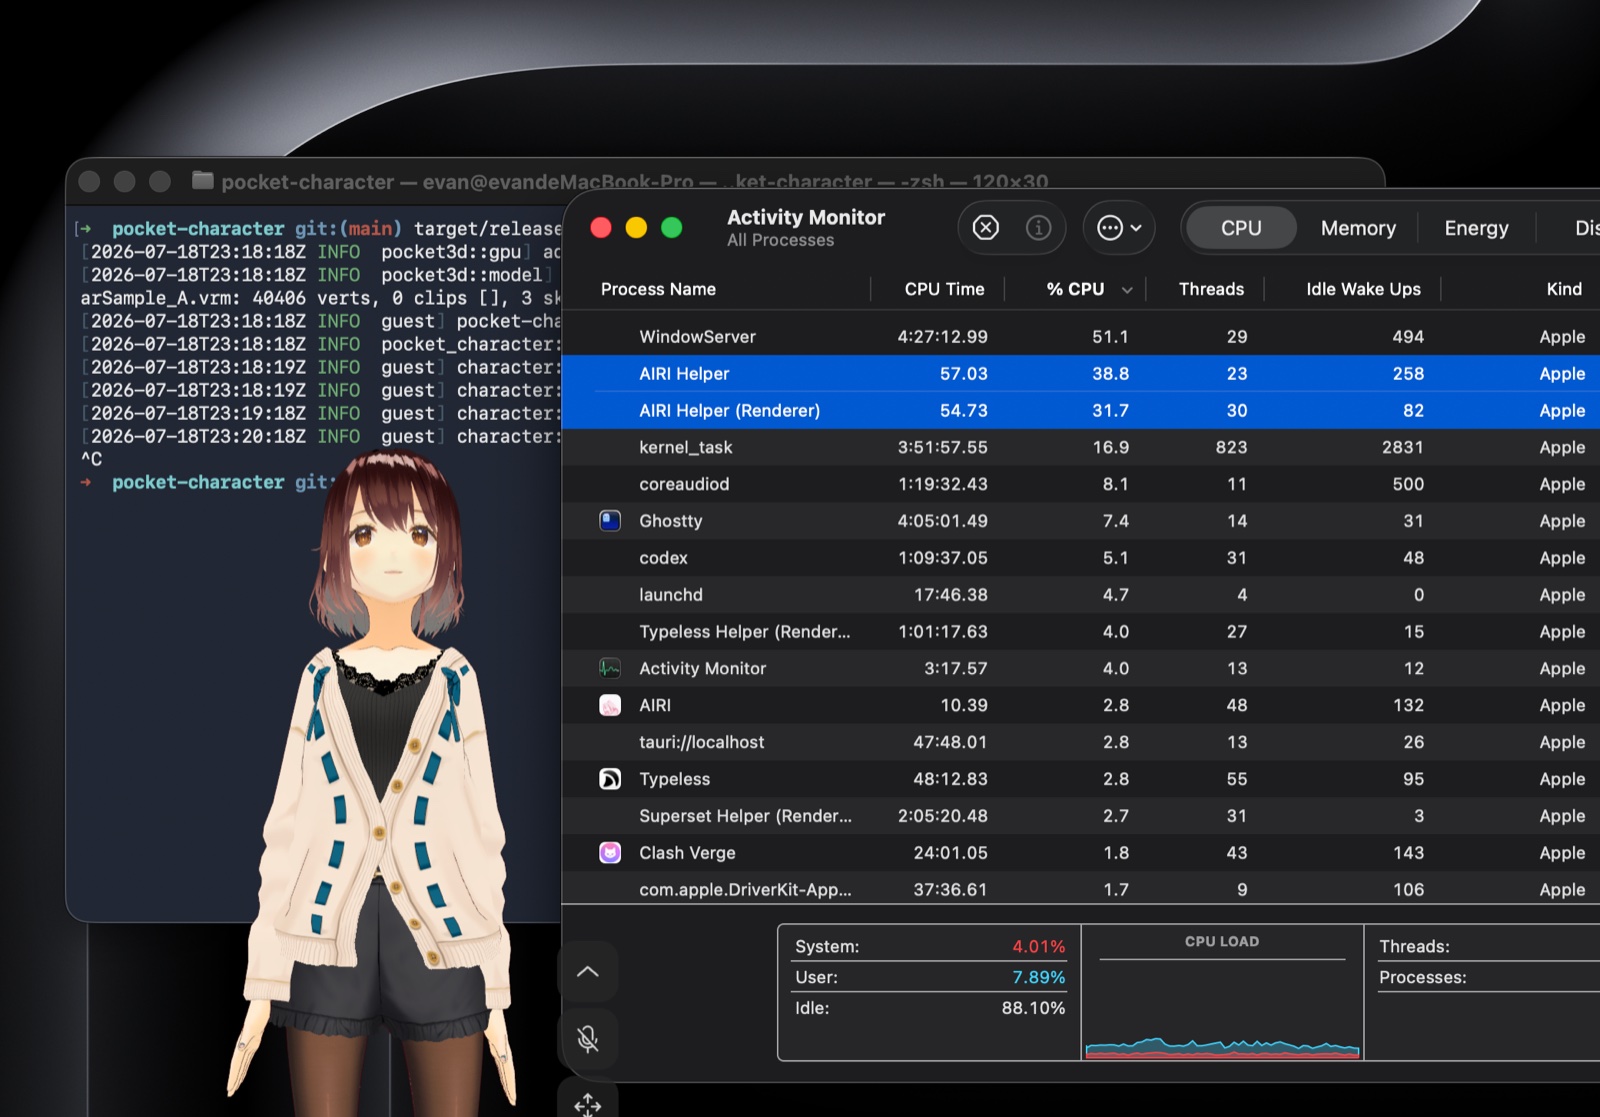Select the codex process row
Viewport: 1600px width, 1117px height.
(1081, 558)
